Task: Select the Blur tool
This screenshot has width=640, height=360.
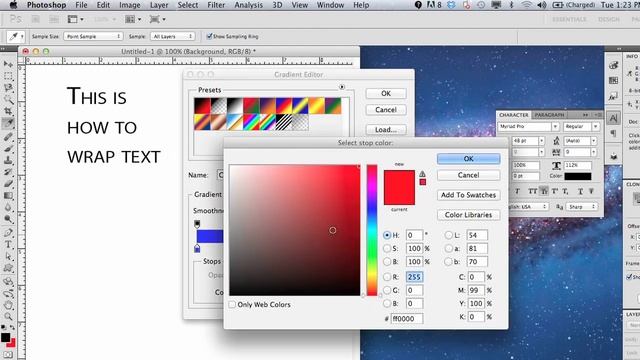Action: click(8, 207)
